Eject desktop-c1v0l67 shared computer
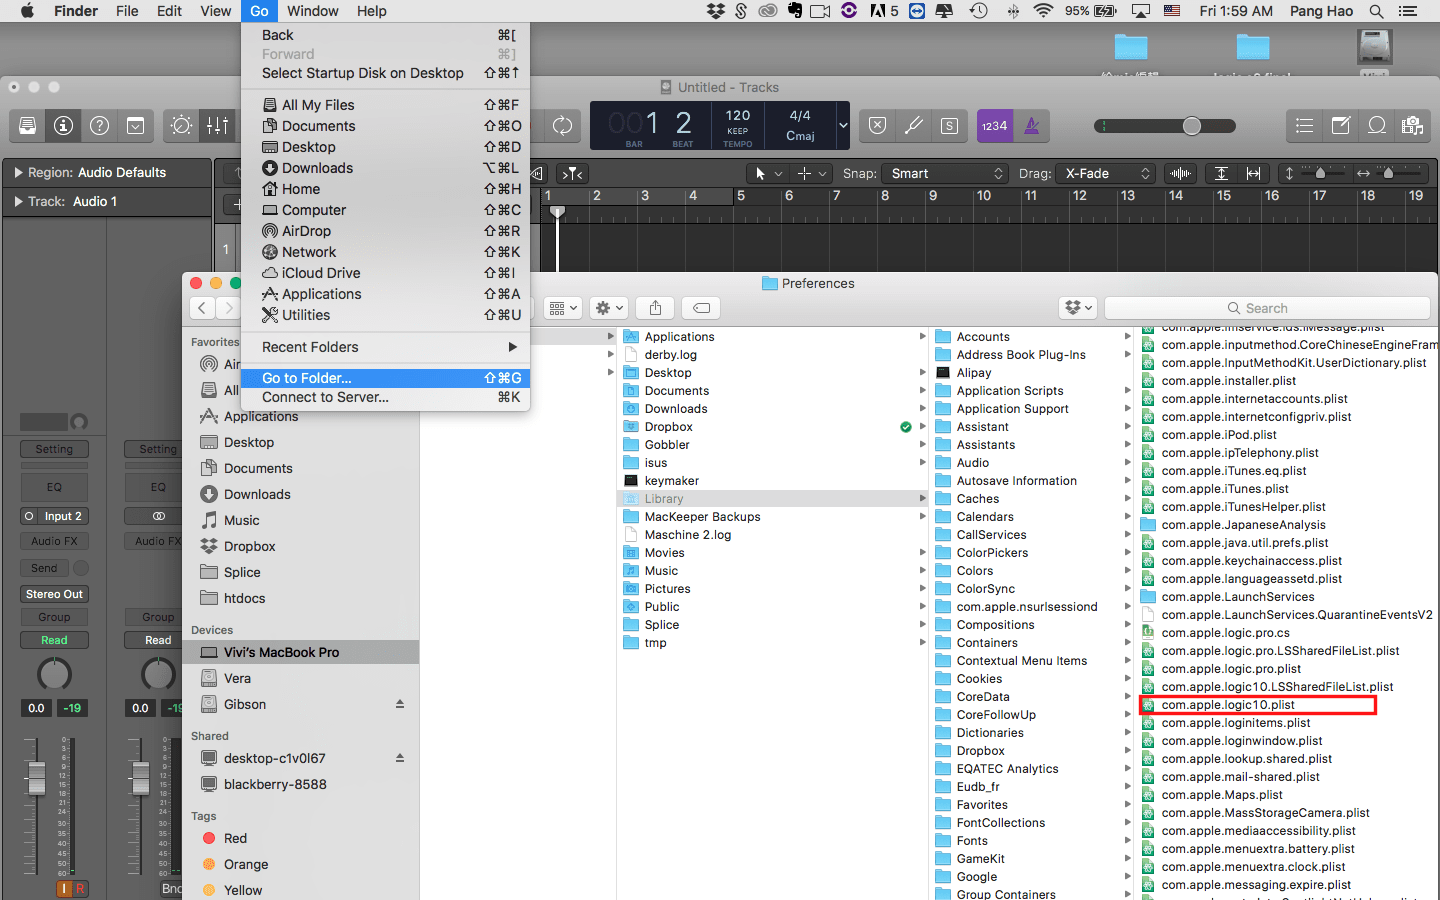The width and height of the screenshot is (1440, 900). coord(400,758)
